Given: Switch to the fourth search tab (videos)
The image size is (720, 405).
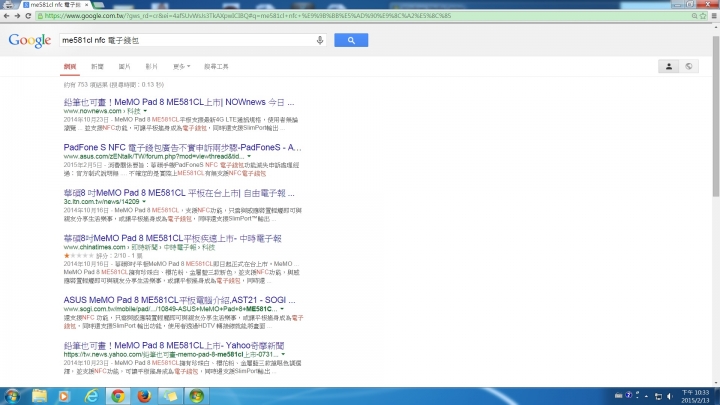Looking at the screenshot, I should point(152,67).
